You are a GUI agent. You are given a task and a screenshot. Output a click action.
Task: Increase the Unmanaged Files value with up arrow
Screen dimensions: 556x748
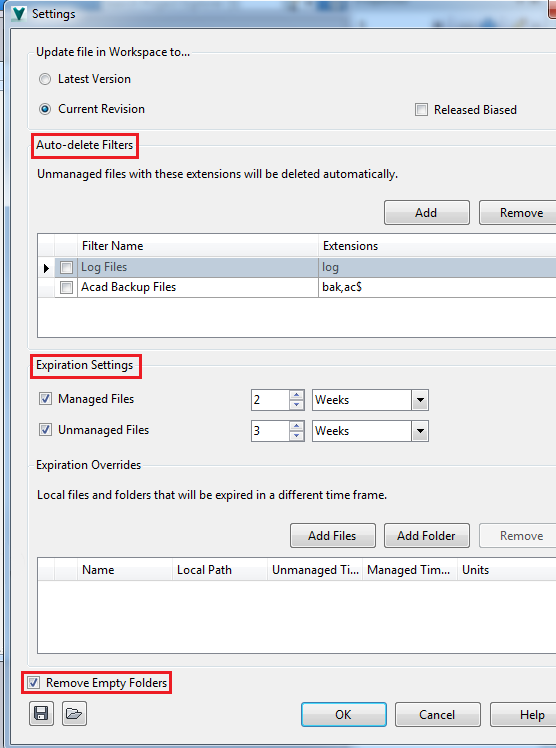(x=297, y=426)
